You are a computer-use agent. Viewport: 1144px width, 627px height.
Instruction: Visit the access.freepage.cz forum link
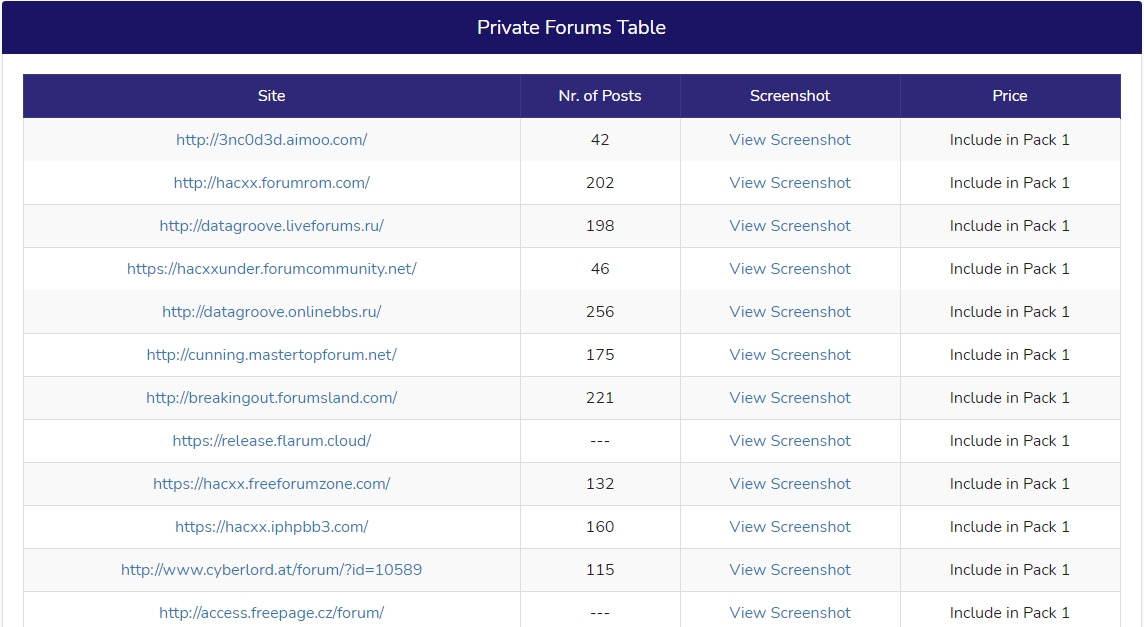(x=271, y=613)
